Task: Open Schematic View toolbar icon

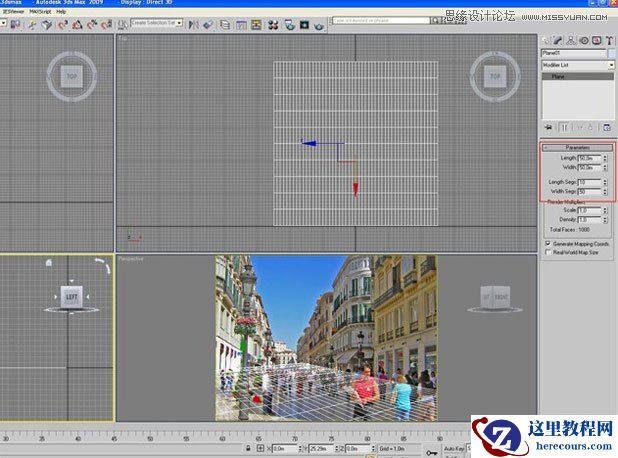Action: (x=256, y=25)
